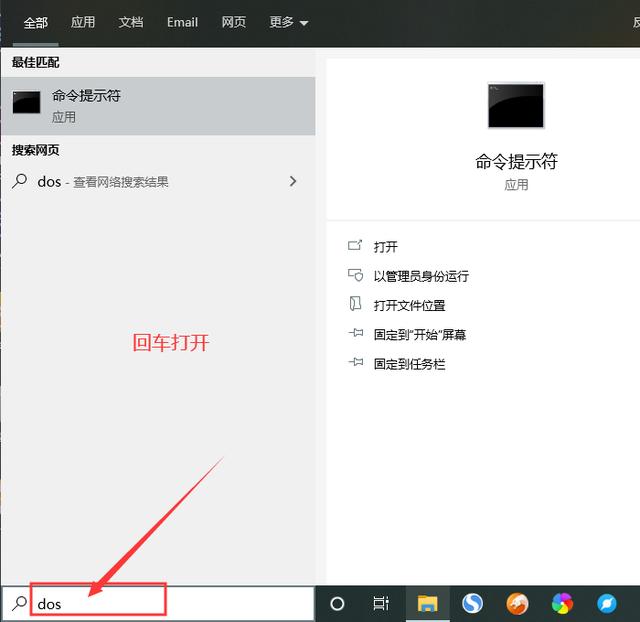Screen dimensions: 640x622
Task: Switch to the 应用 tab
Action: 83,22
